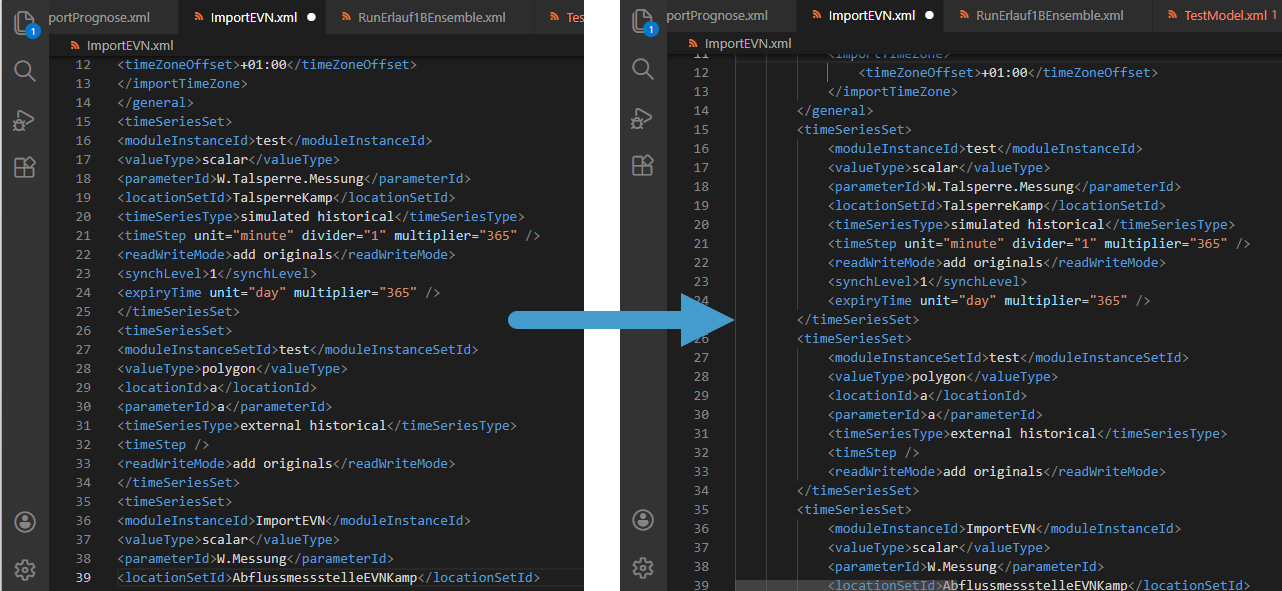Switch to RunErlauf1BEnsemble.xml tab in the right window

tap(1050, 15)
